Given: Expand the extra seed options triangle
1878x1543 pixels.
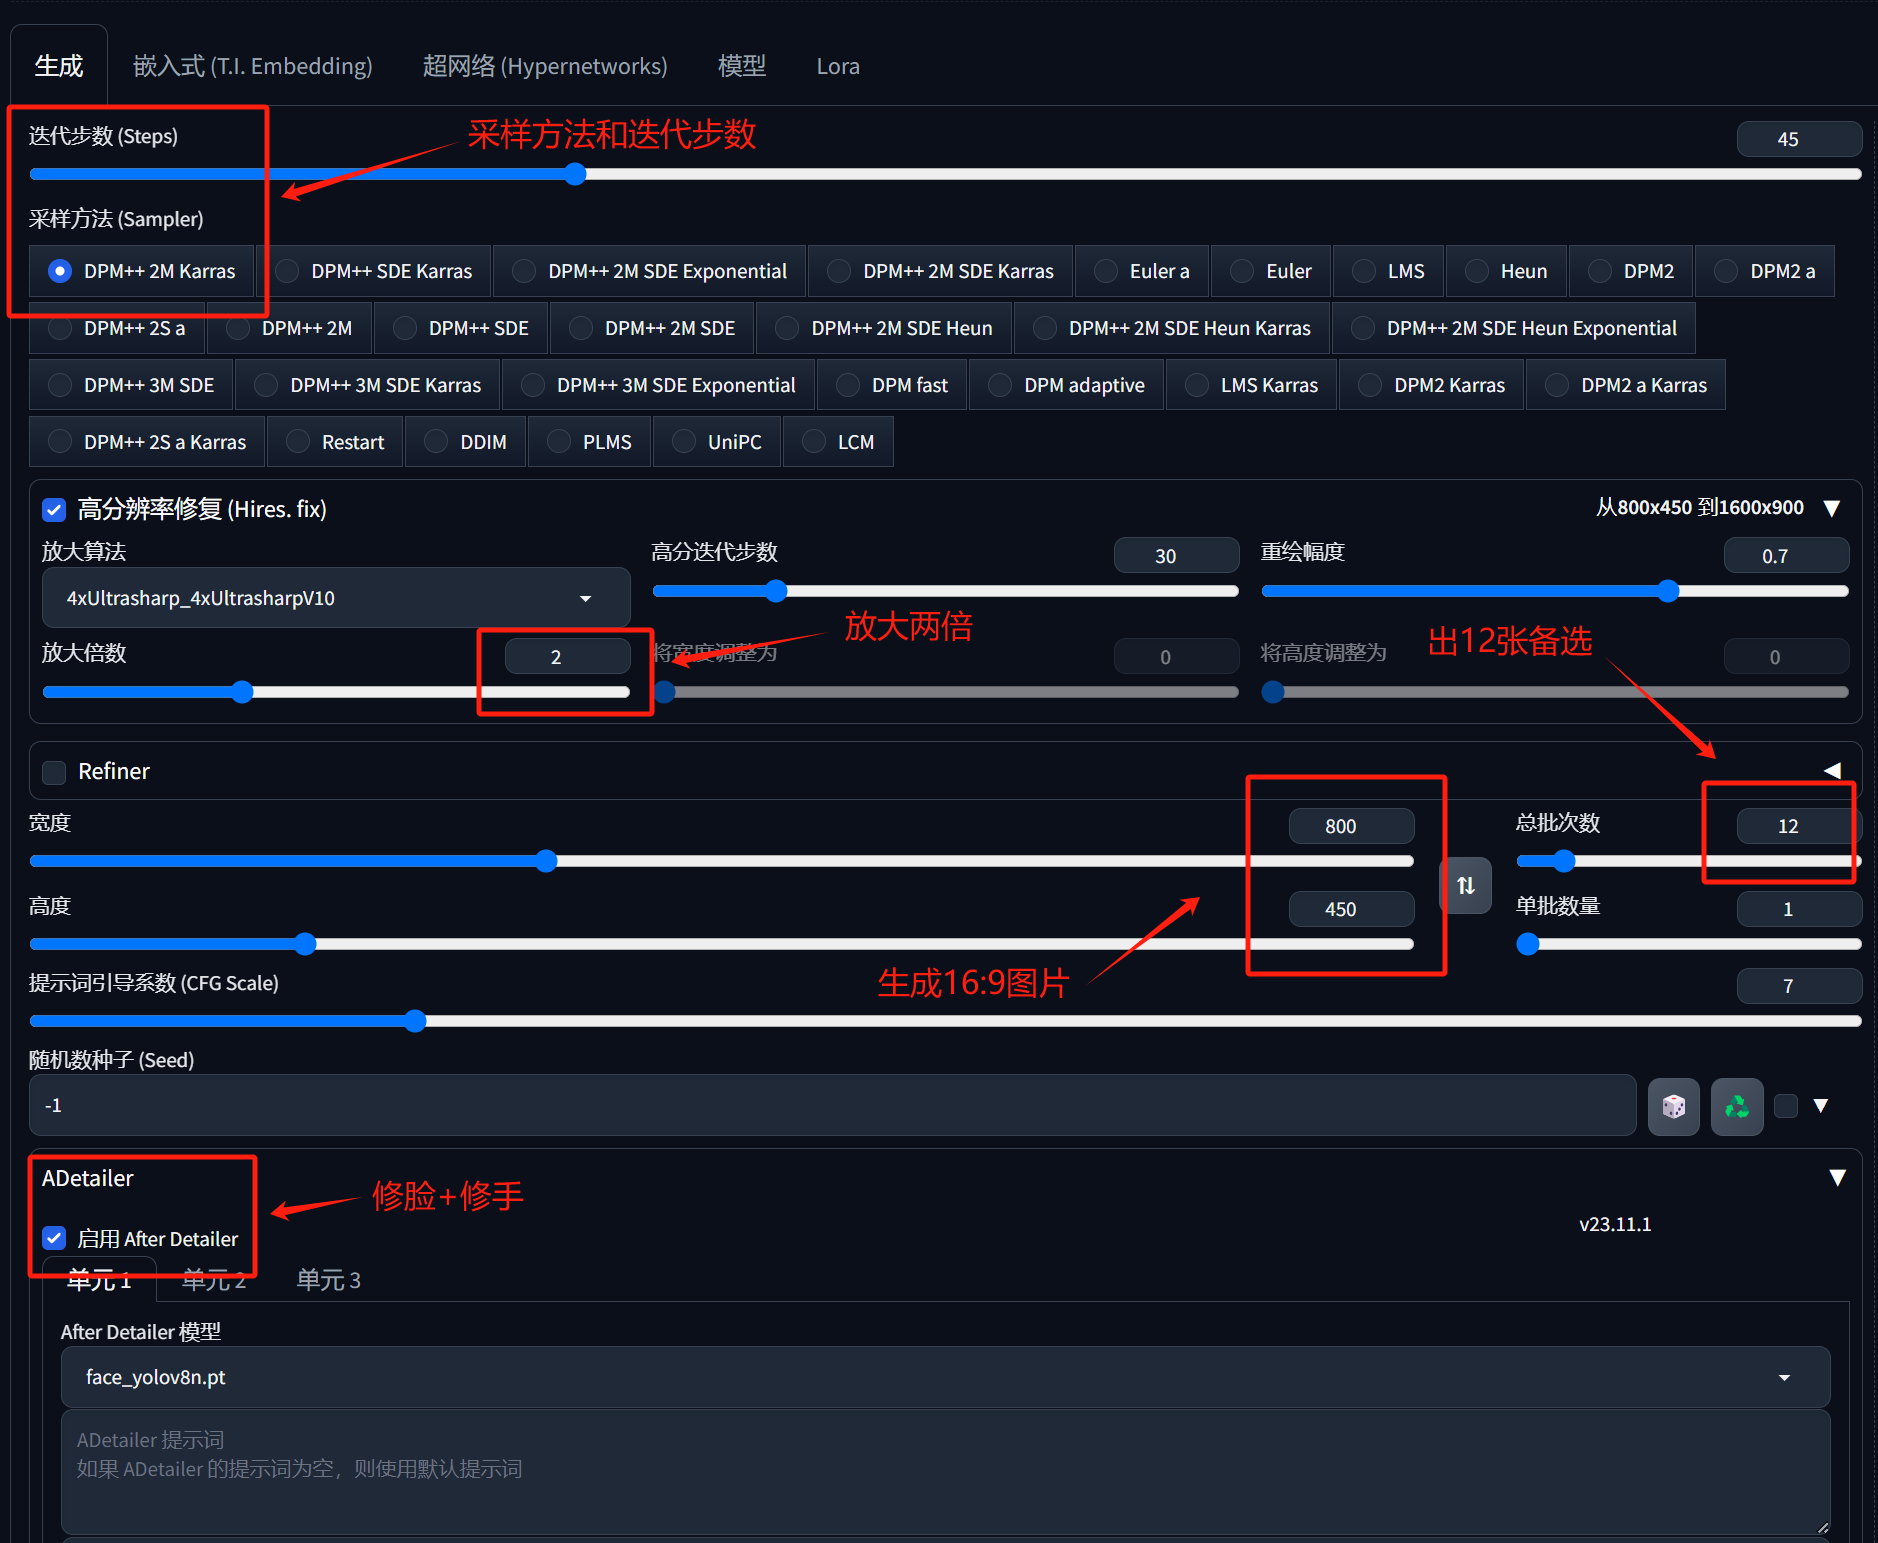Looking at the screenshot, I should [1821, 1106].
